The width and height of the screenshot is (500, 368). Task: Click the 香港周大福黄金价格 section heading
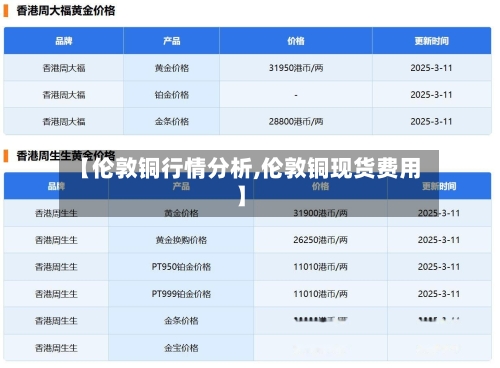click(x=66, y=11)
